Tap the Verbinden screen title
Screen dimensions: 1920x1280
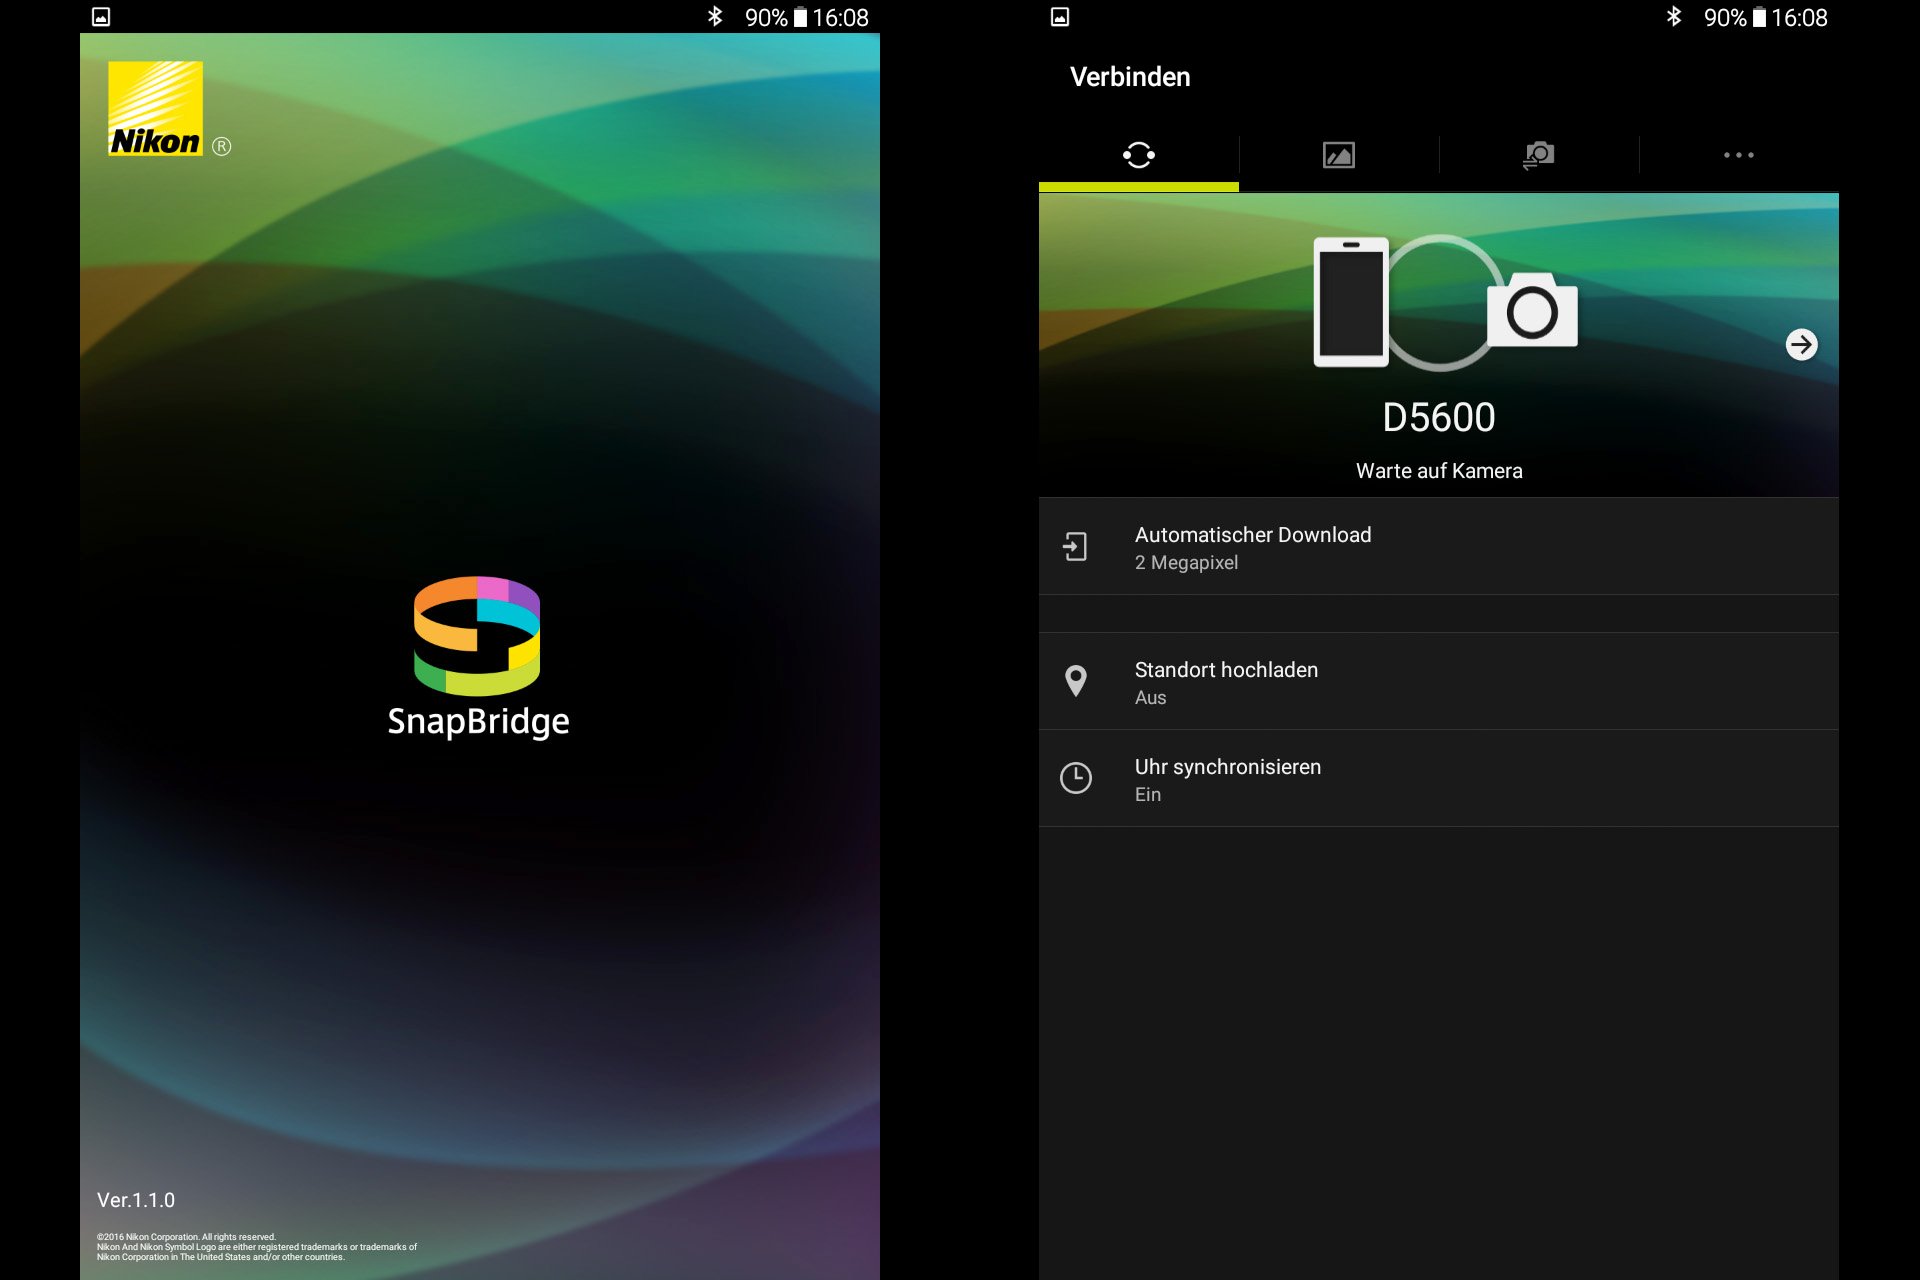(1130, 77)
